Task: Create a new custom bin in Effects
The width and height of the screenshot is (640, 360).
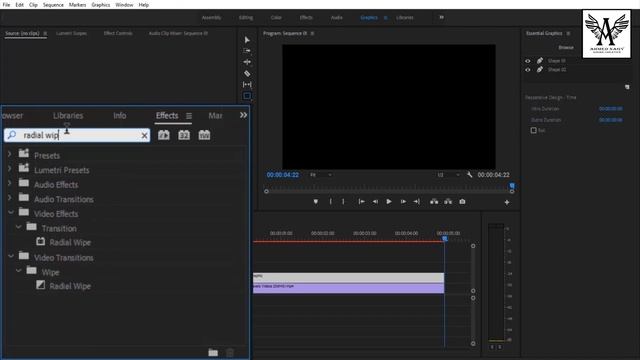Action: pyautogui.click(x=213, y=352)
